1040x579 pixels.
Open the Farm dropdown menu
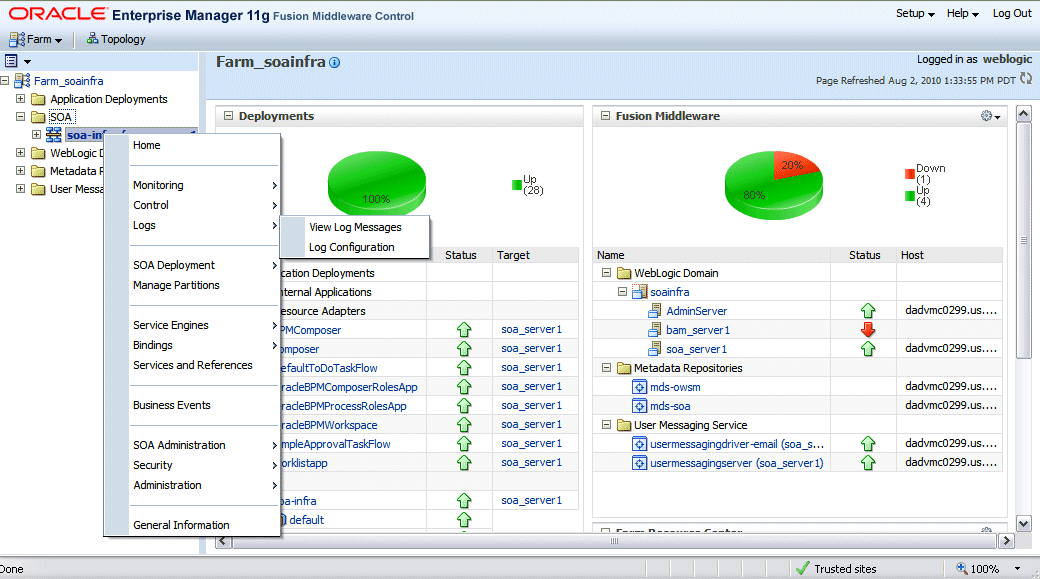pos(36,39)
